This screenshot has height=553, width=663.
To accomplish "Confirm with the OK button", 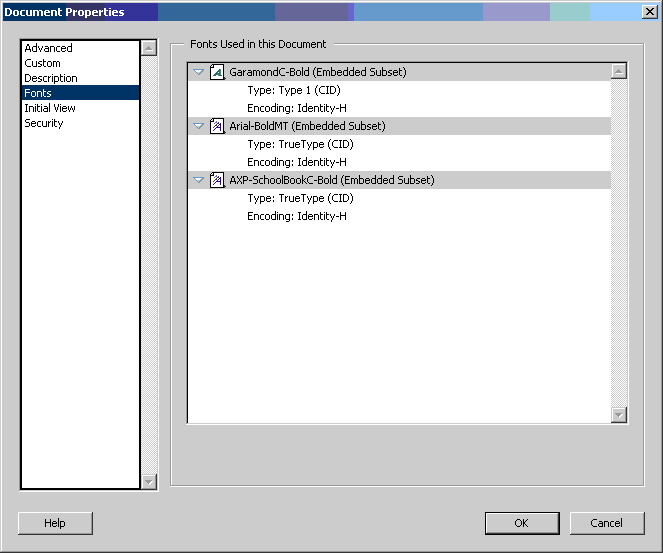I will click(x=522, y=523).
